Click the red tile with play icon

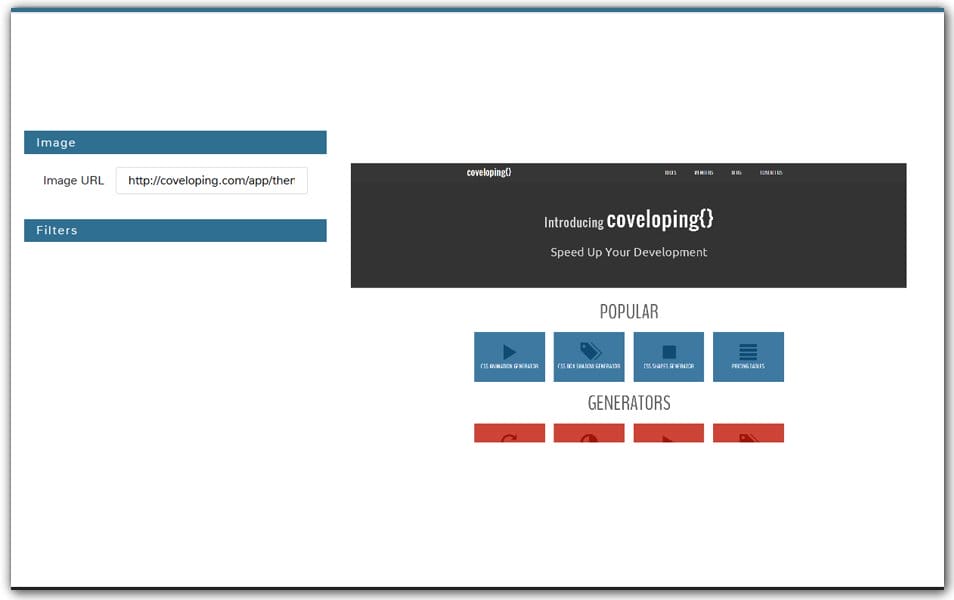pyautogui.click(x=669, y=434)
